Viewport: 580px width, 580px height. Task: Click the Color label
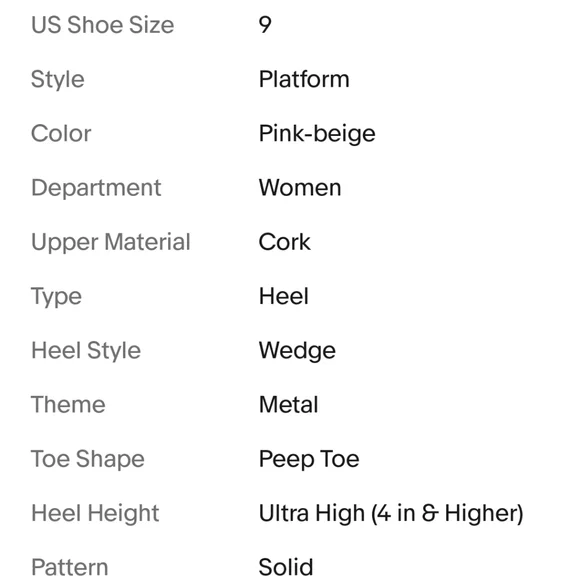pyautogui.click(x=61, y=134)
